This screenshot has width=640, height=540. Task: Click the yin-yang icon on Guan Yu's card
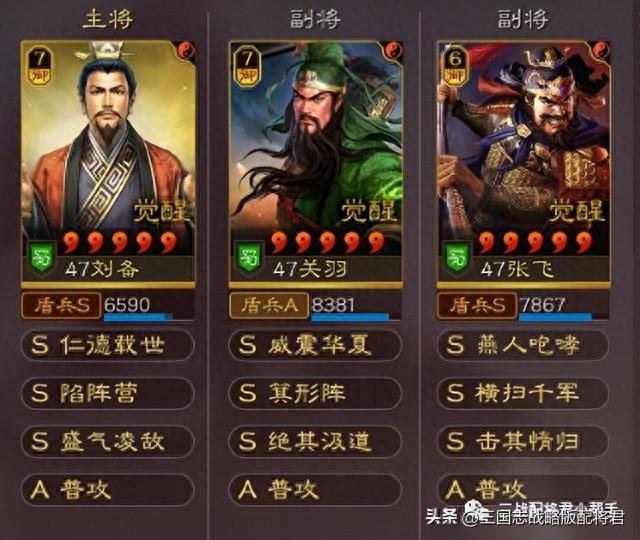[394, 50]
